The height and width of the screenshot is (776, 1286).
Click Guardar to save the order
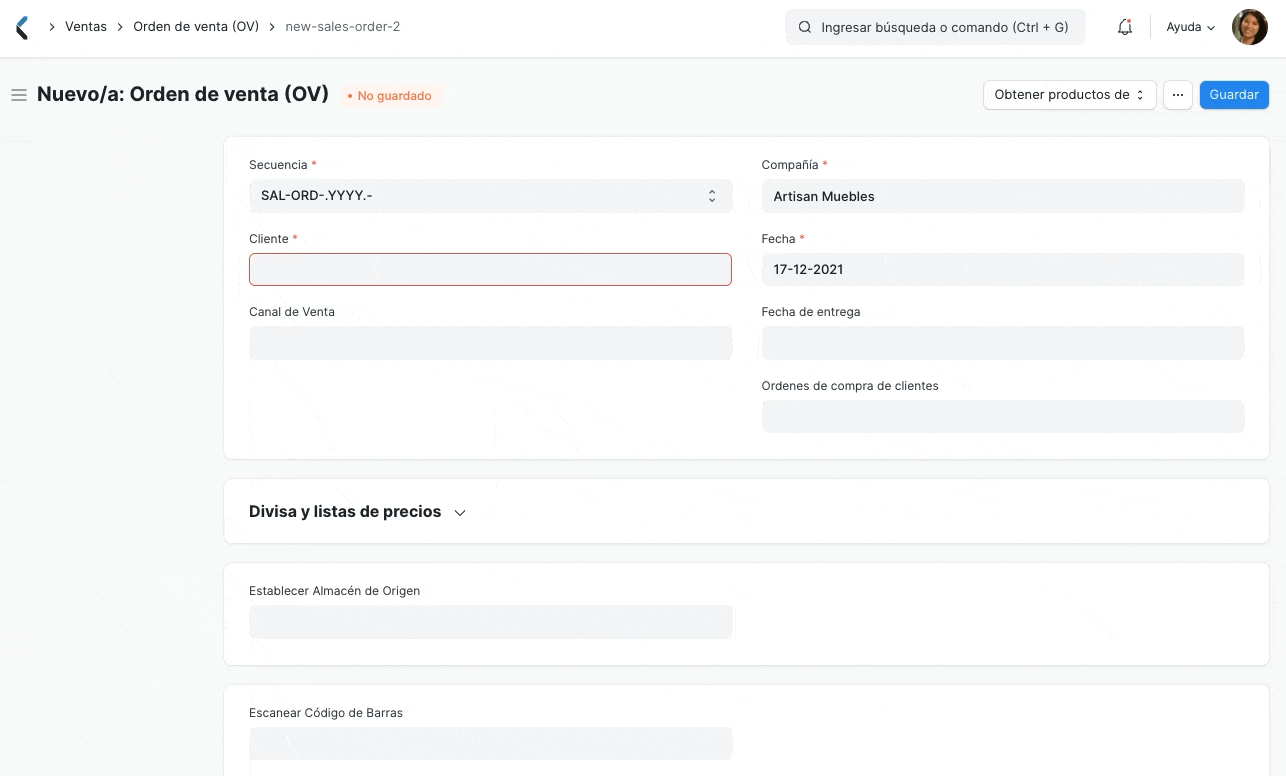(1233, 94)
